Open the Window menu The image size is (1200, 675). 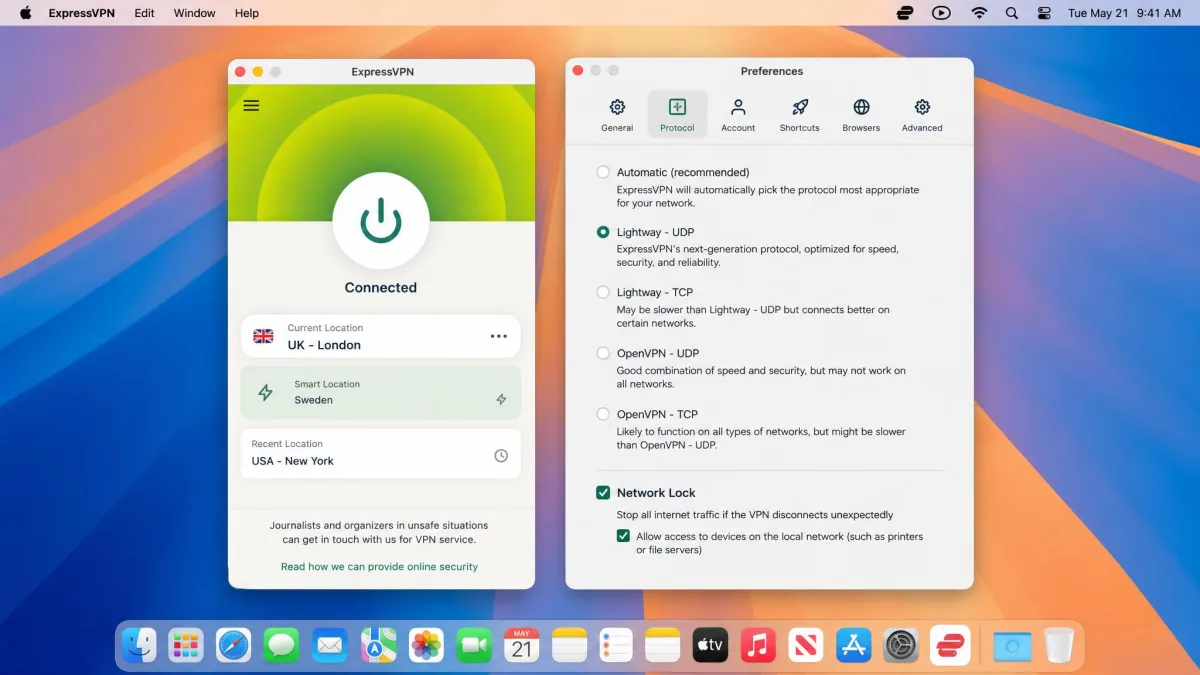194,13
